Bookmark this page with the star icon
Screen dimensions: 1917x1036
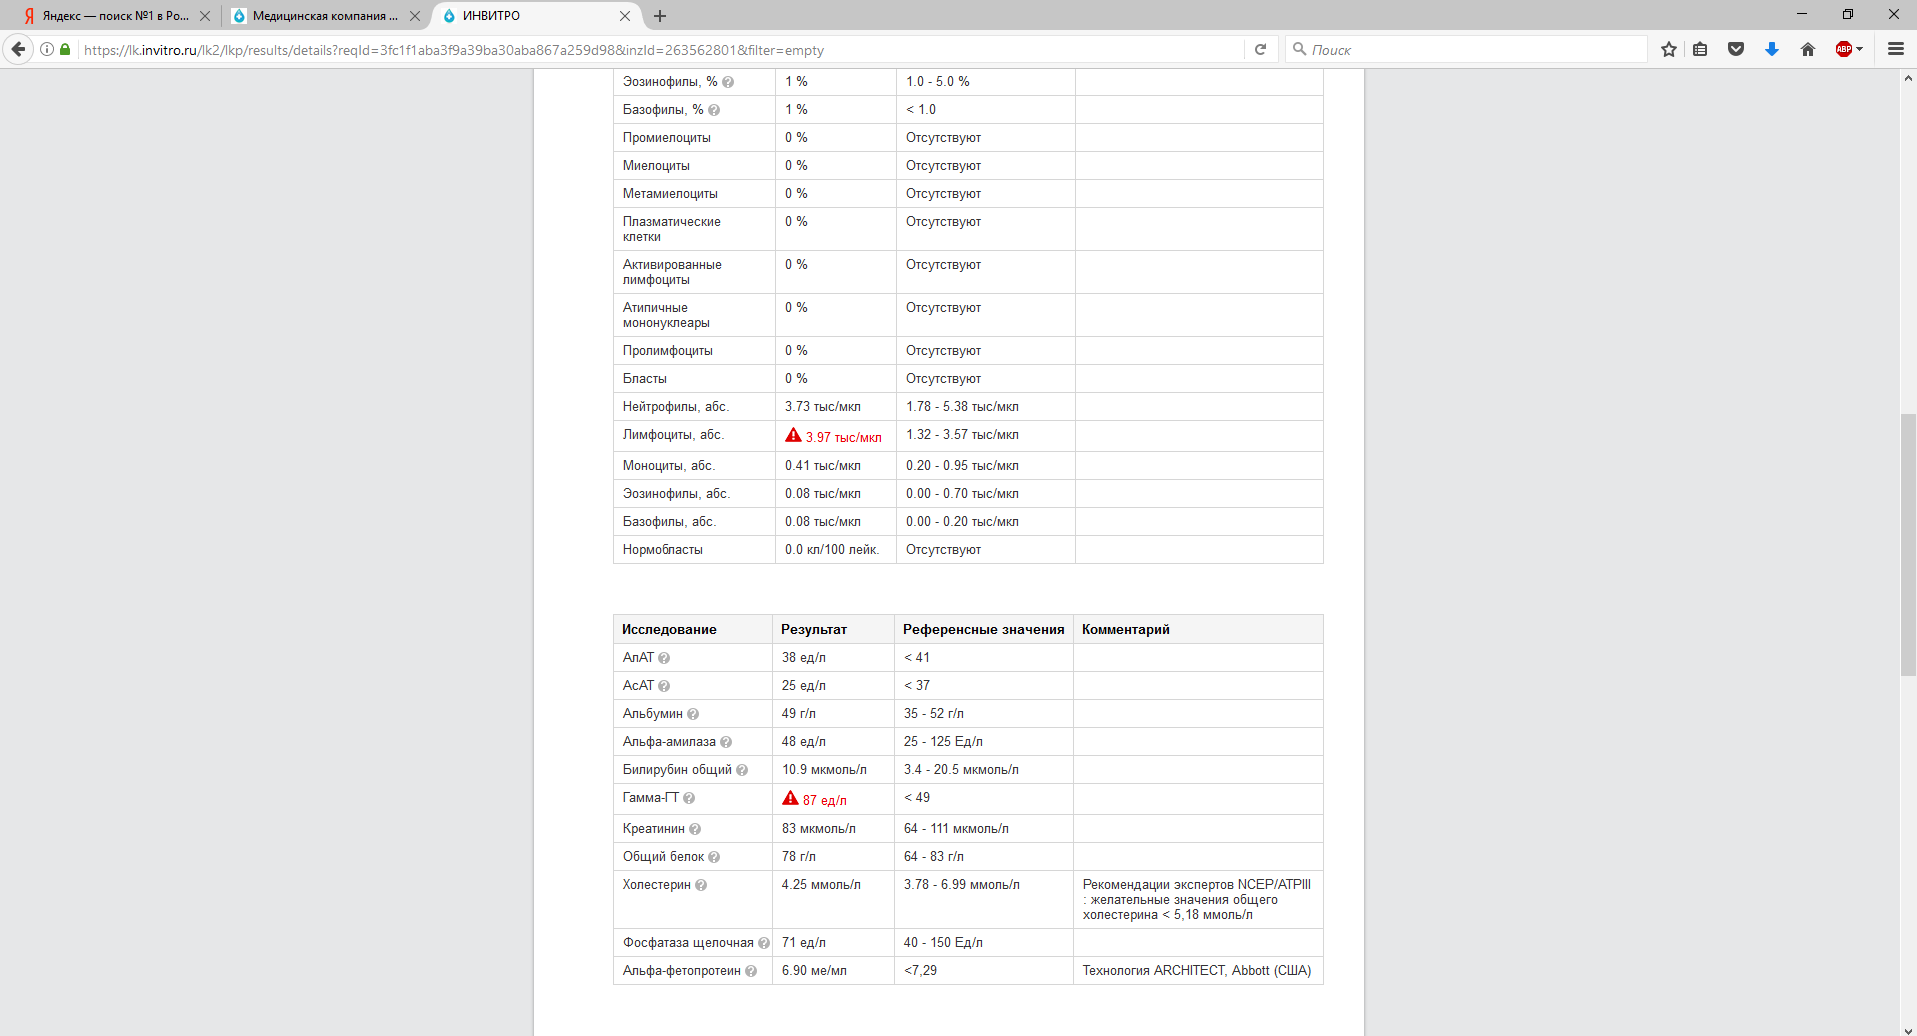tap(1668, 49)
